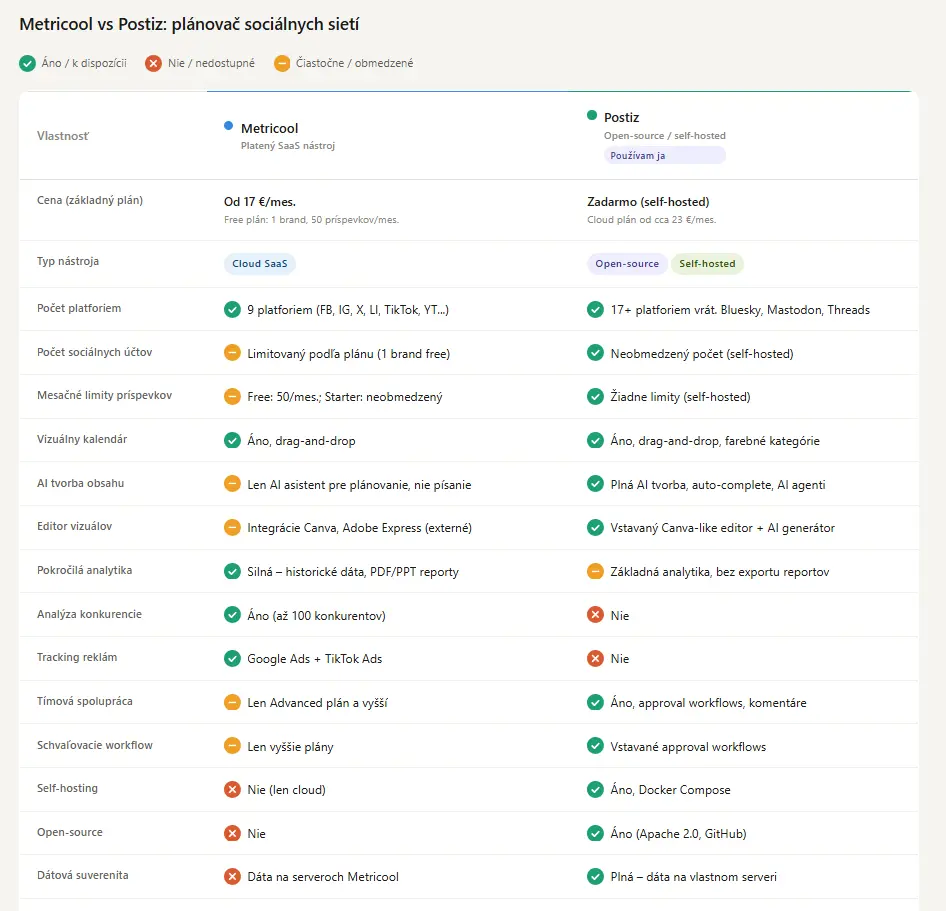Click the Self-hosted tag pill

coord(707,264)
